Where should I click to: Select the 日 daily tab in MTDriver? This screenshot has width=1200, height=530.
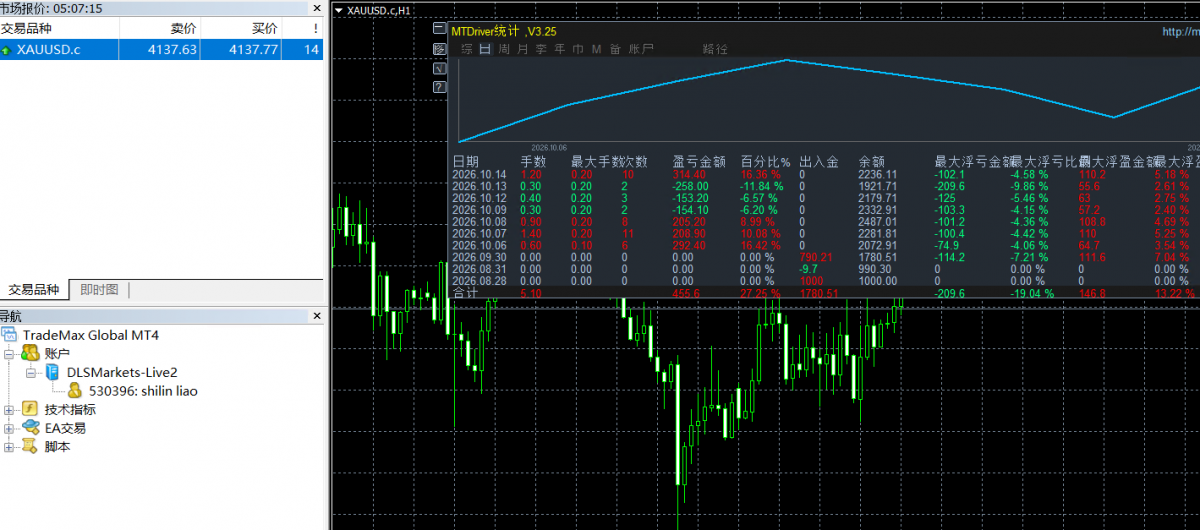click(485, 48)
